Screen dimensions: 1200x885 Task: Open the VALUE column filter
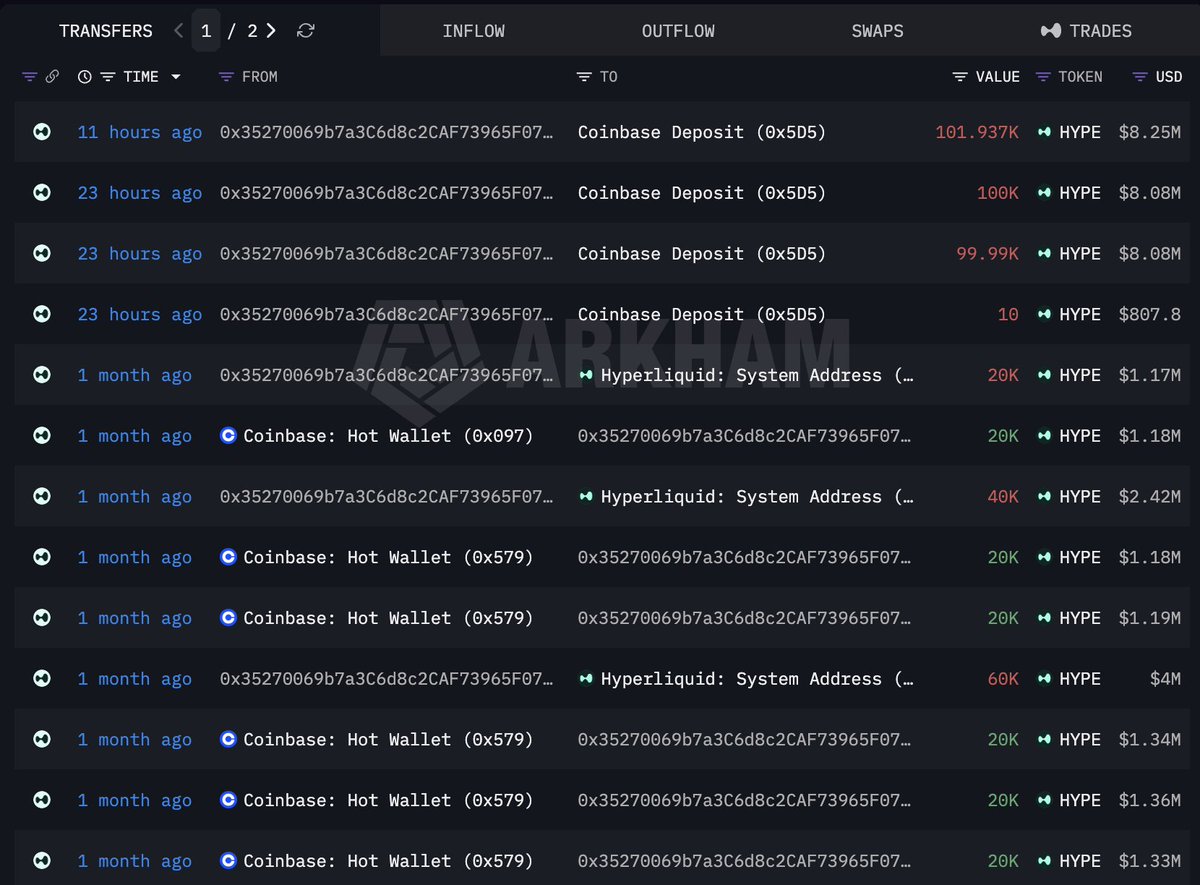960,77
